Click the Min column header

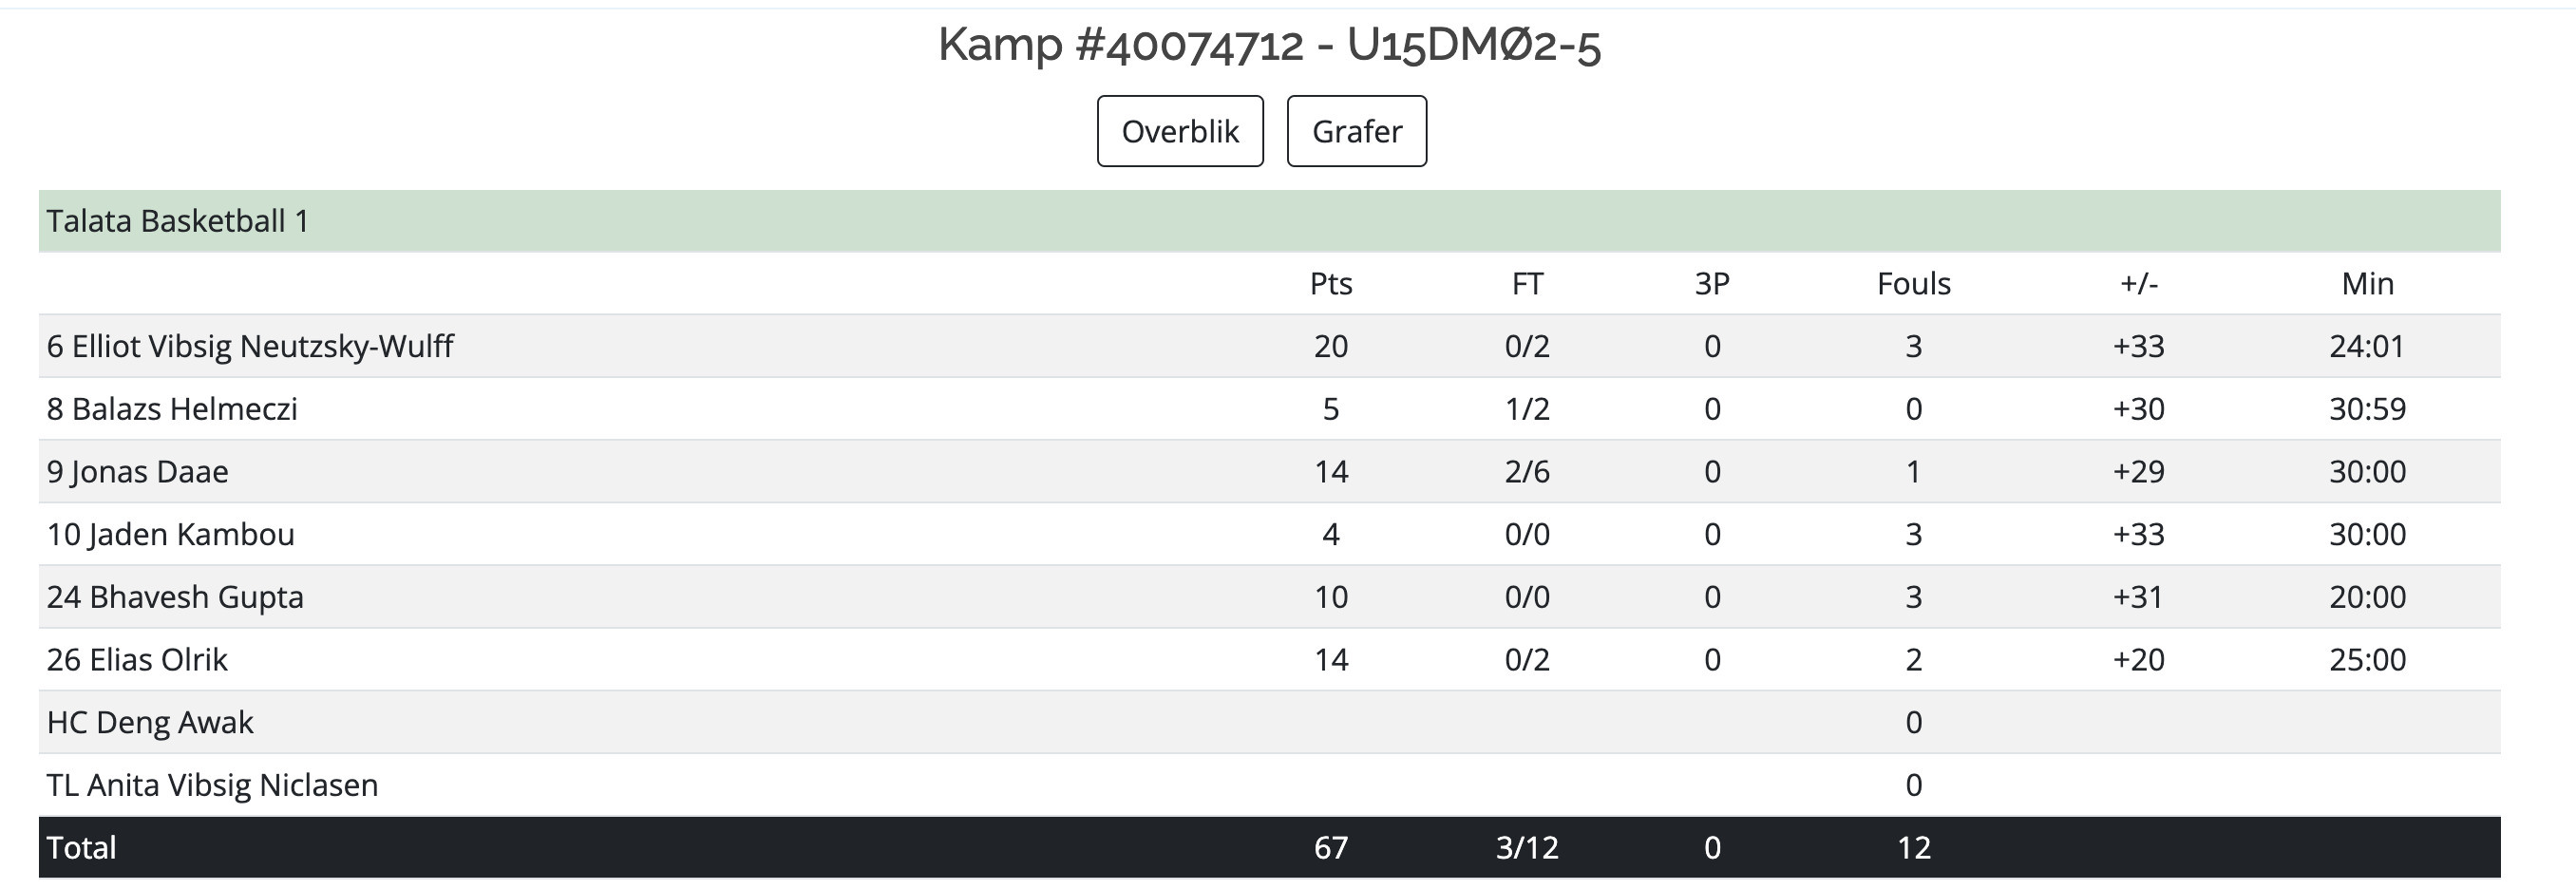click(2367, 284)
